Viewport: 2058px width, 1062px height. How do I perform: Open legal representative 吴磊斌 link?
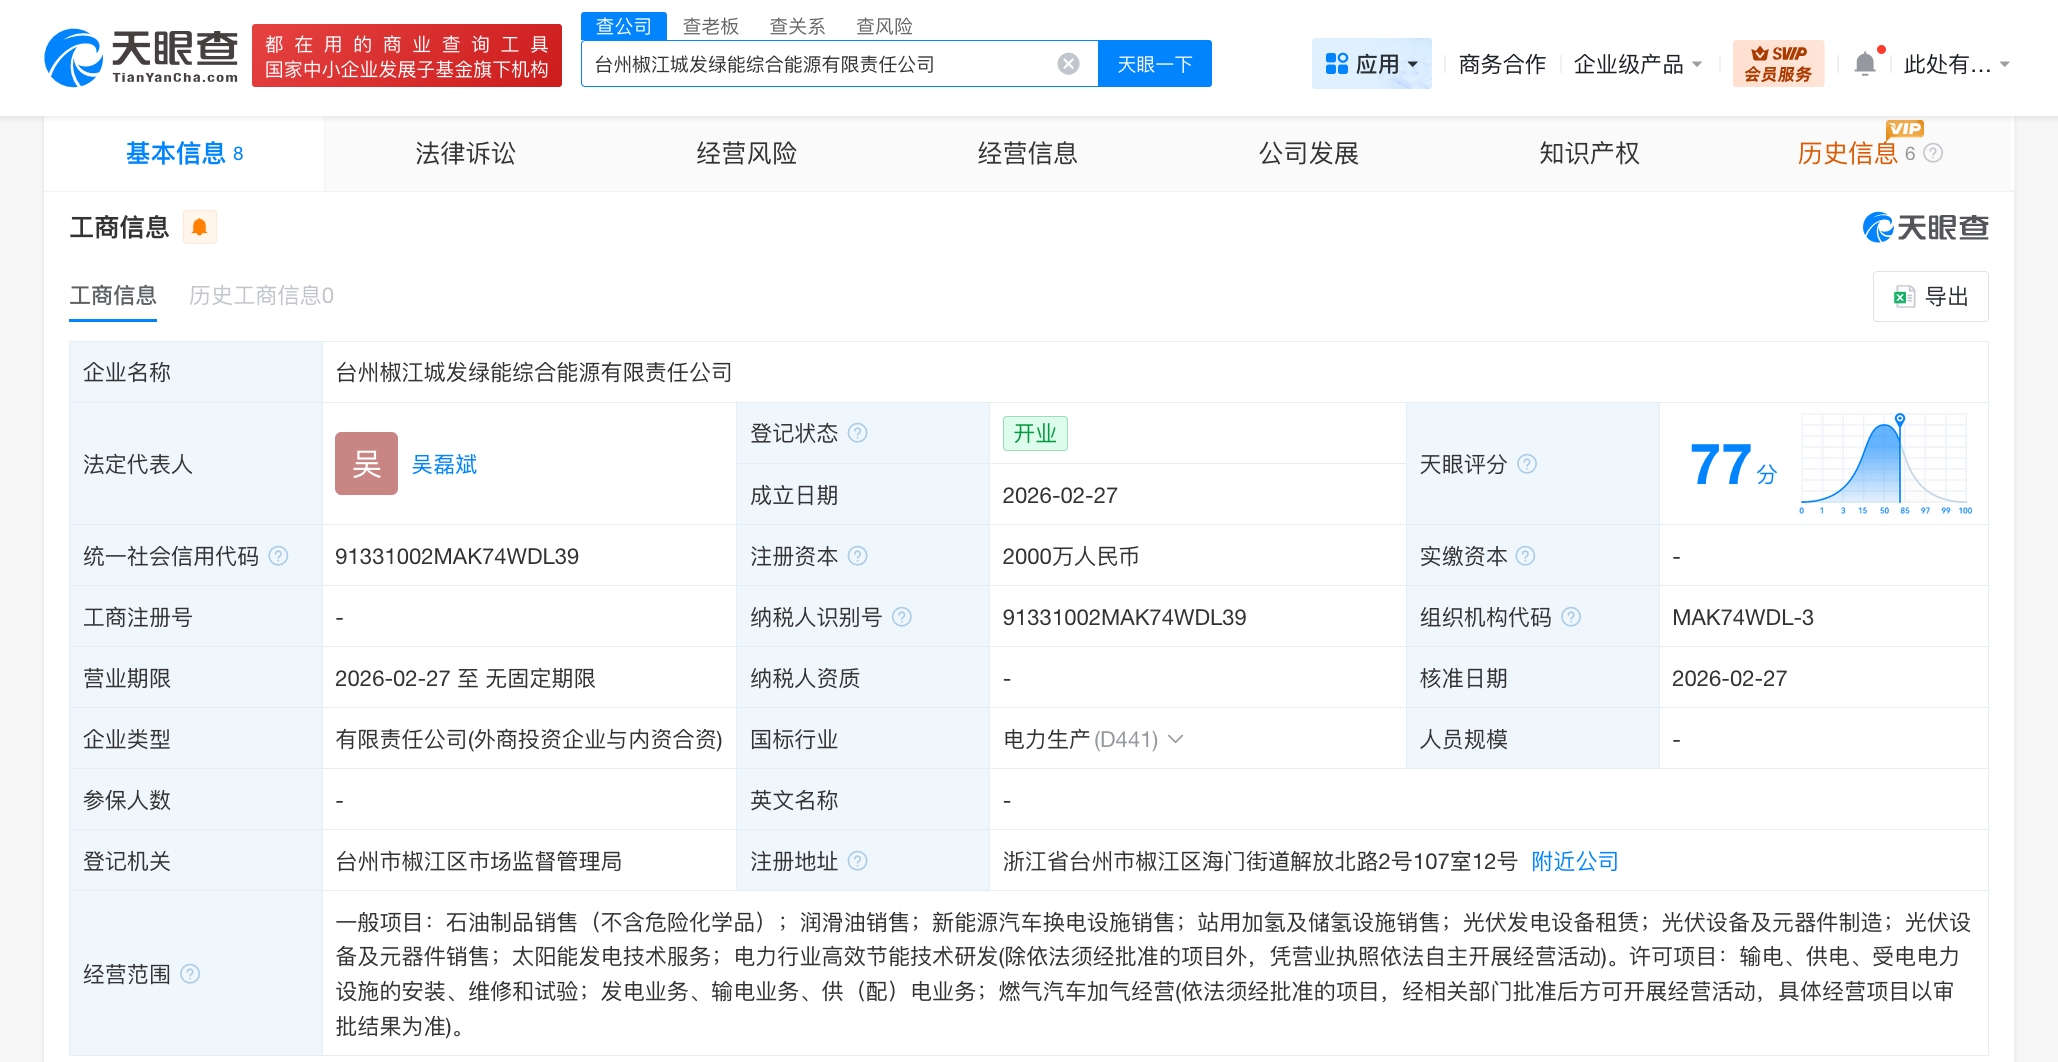click(444, 464)
